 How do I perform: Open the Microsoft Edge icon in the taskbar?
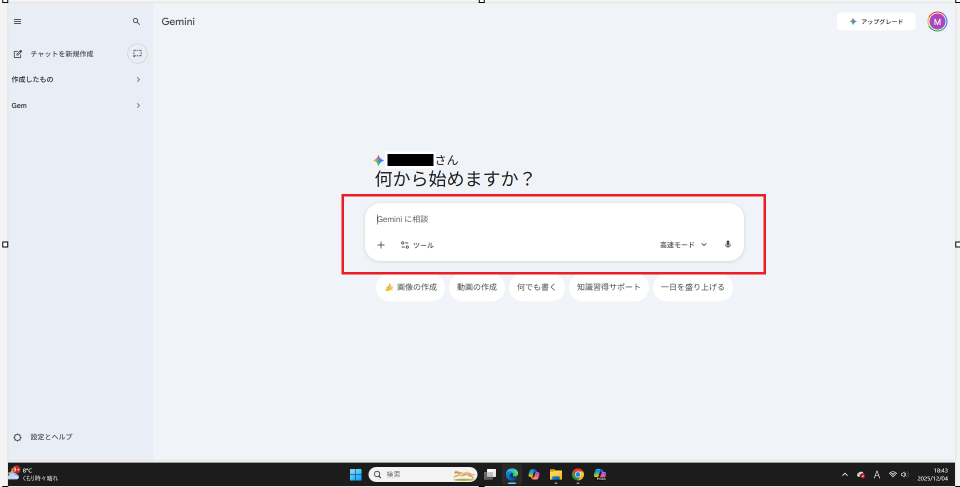coord(512,475)
